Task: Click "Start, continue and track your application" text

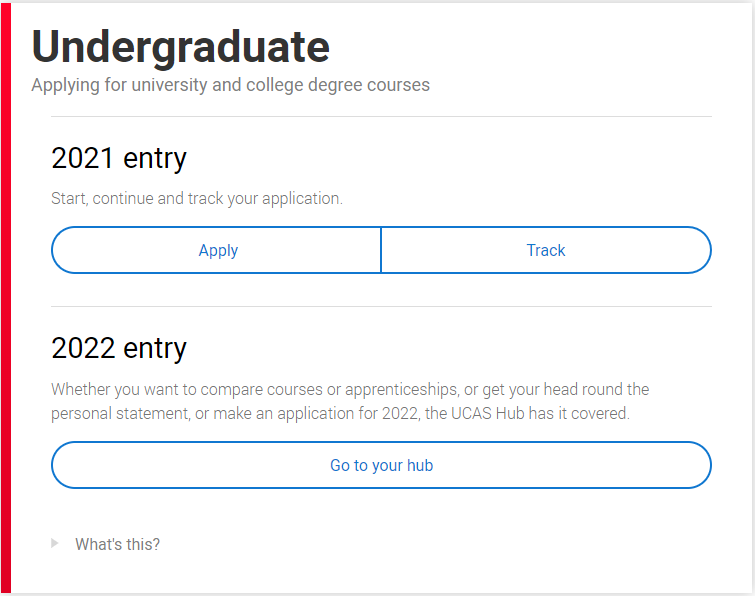Action: click(197, 198)
